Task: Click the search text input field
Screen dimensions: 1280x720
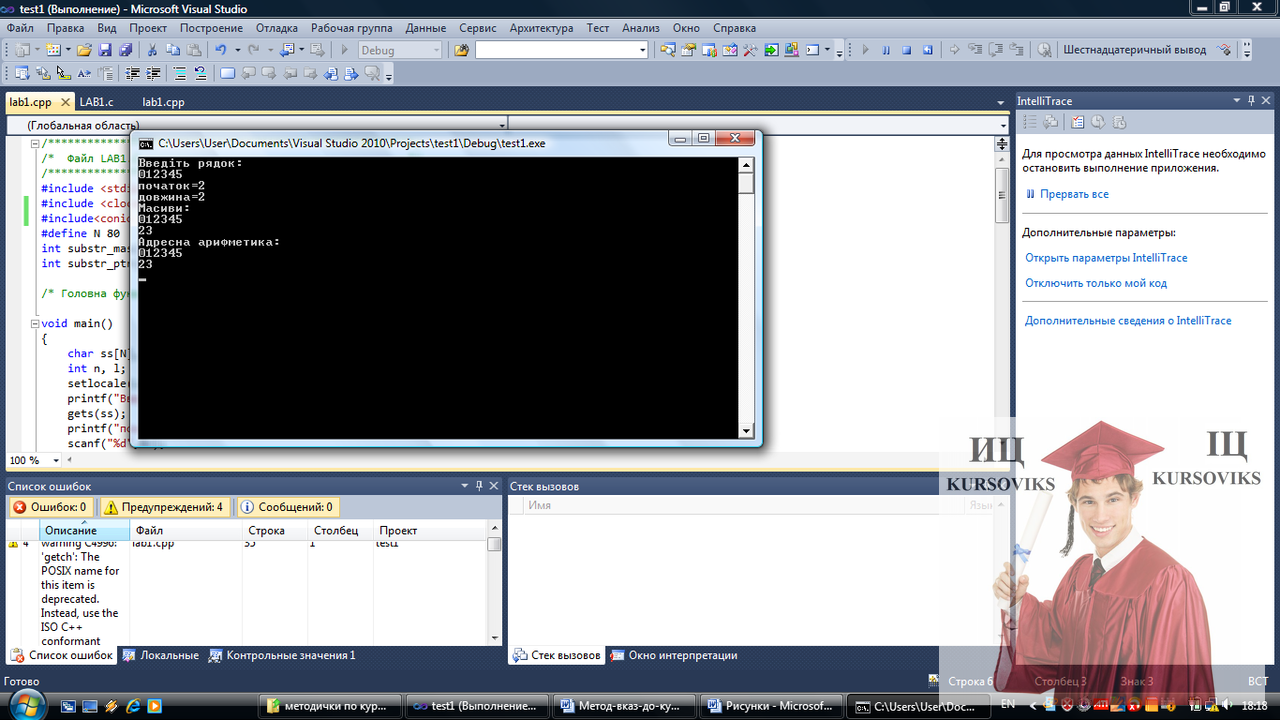Action: coord(555,50)
